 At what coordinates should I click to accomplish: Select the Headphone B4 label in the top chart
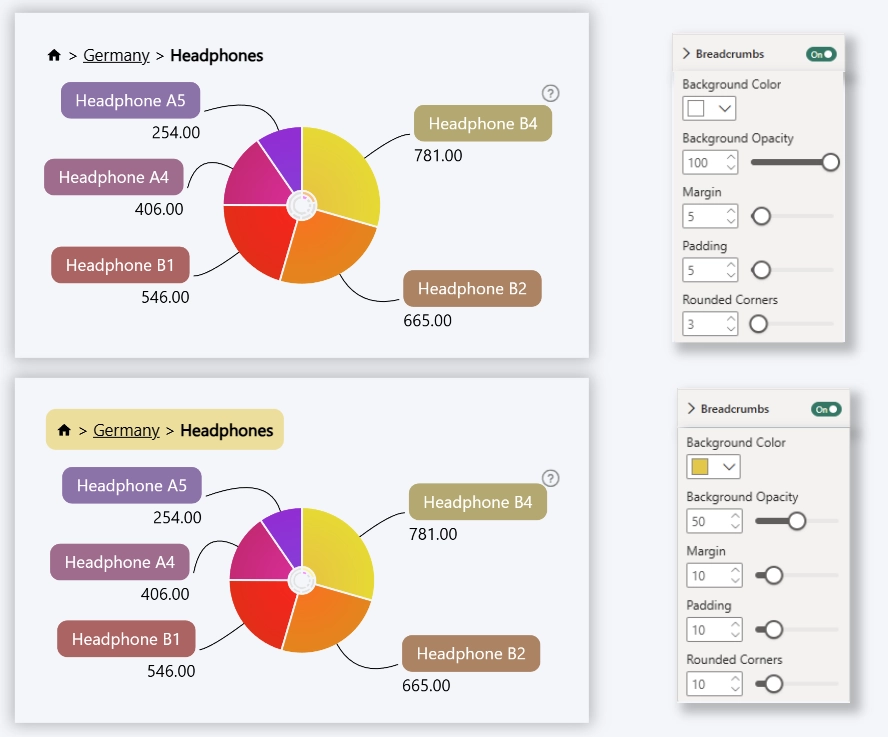coord(483,124)
